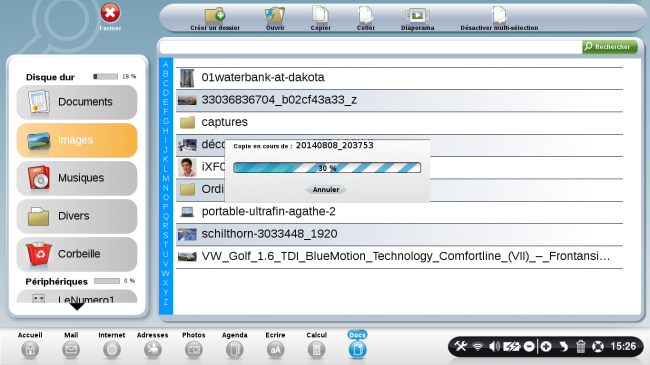Click the Ouvrir folder icon

(x=275, y=15)
